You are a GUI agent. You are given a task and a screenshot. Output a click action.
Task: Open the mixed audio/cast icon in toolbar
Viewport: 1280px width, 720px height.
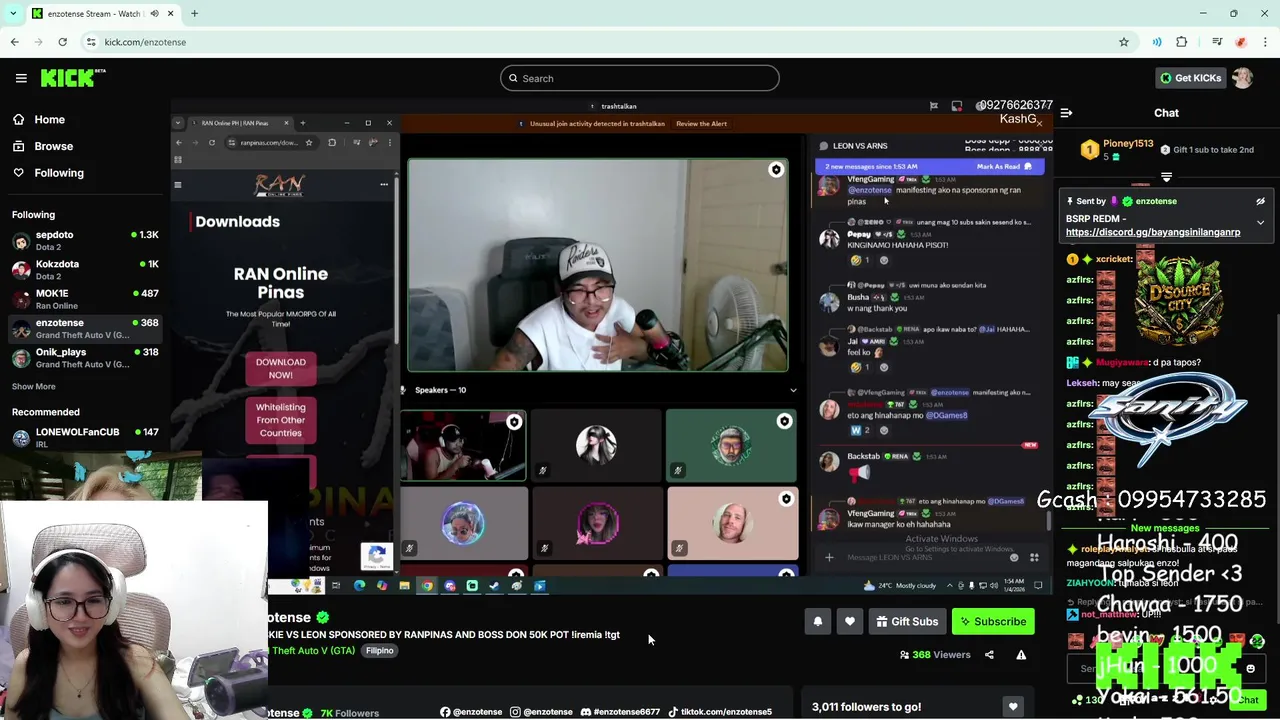pyautogui.click(x=1156, y=42)
